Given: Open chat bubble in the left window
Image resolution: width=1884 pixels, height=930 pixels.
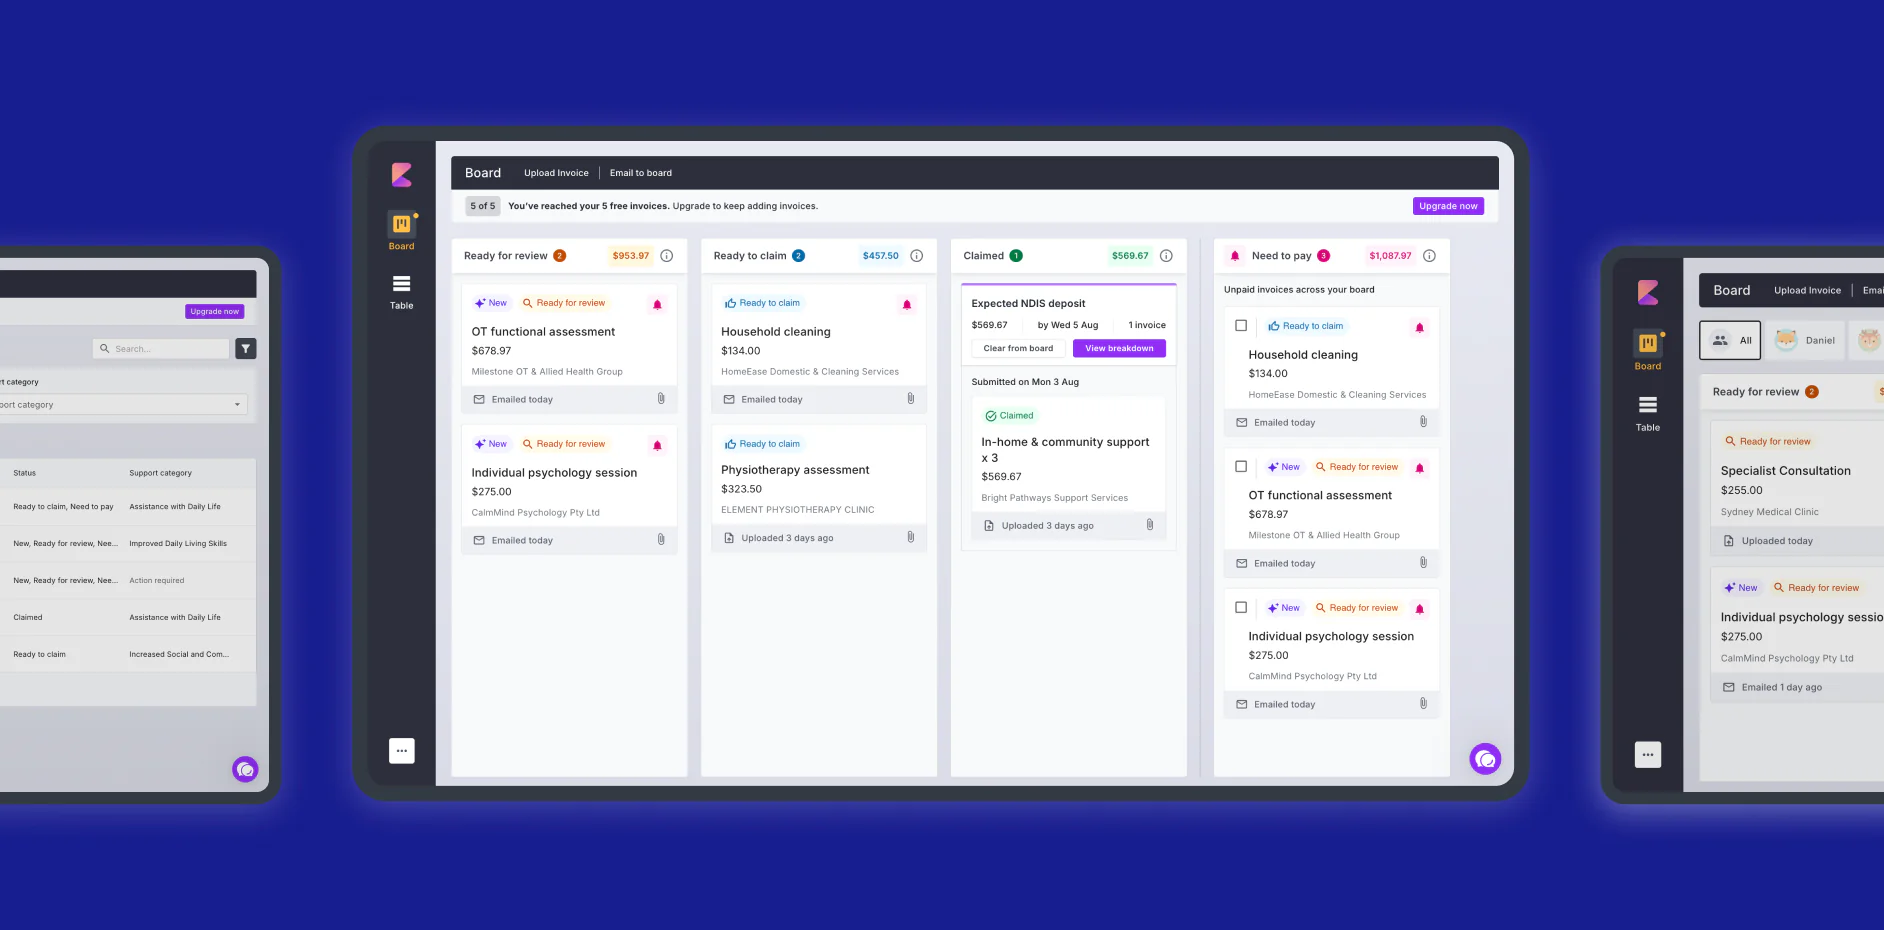Looking at the screenshot, I should point(245,769).
